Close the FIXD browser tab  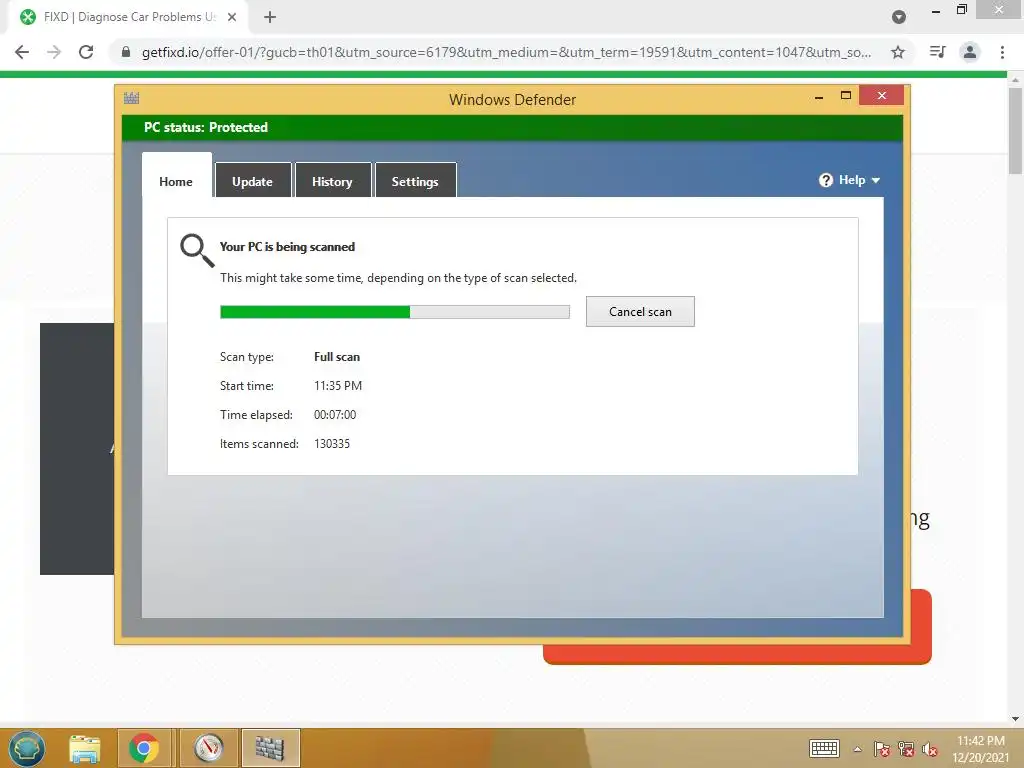[232, 17]
